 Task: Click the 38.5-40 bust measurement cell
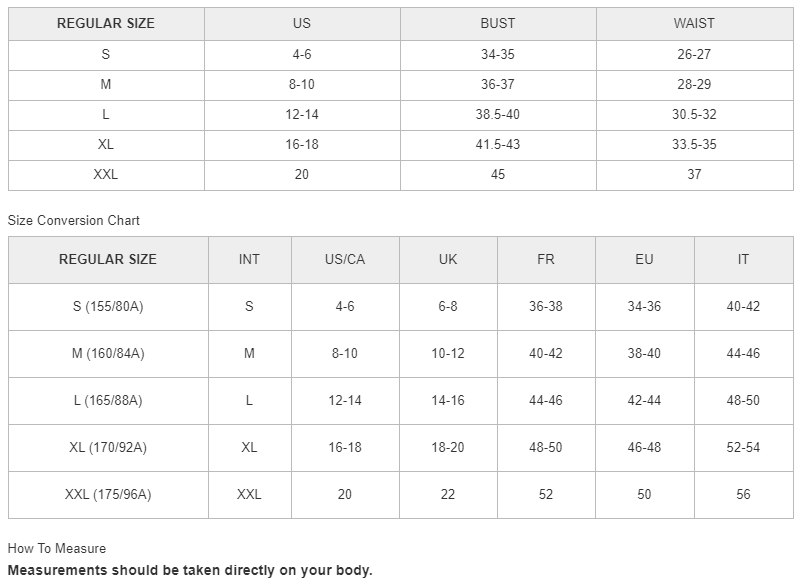pyautogui.click(x=498, y=114)
